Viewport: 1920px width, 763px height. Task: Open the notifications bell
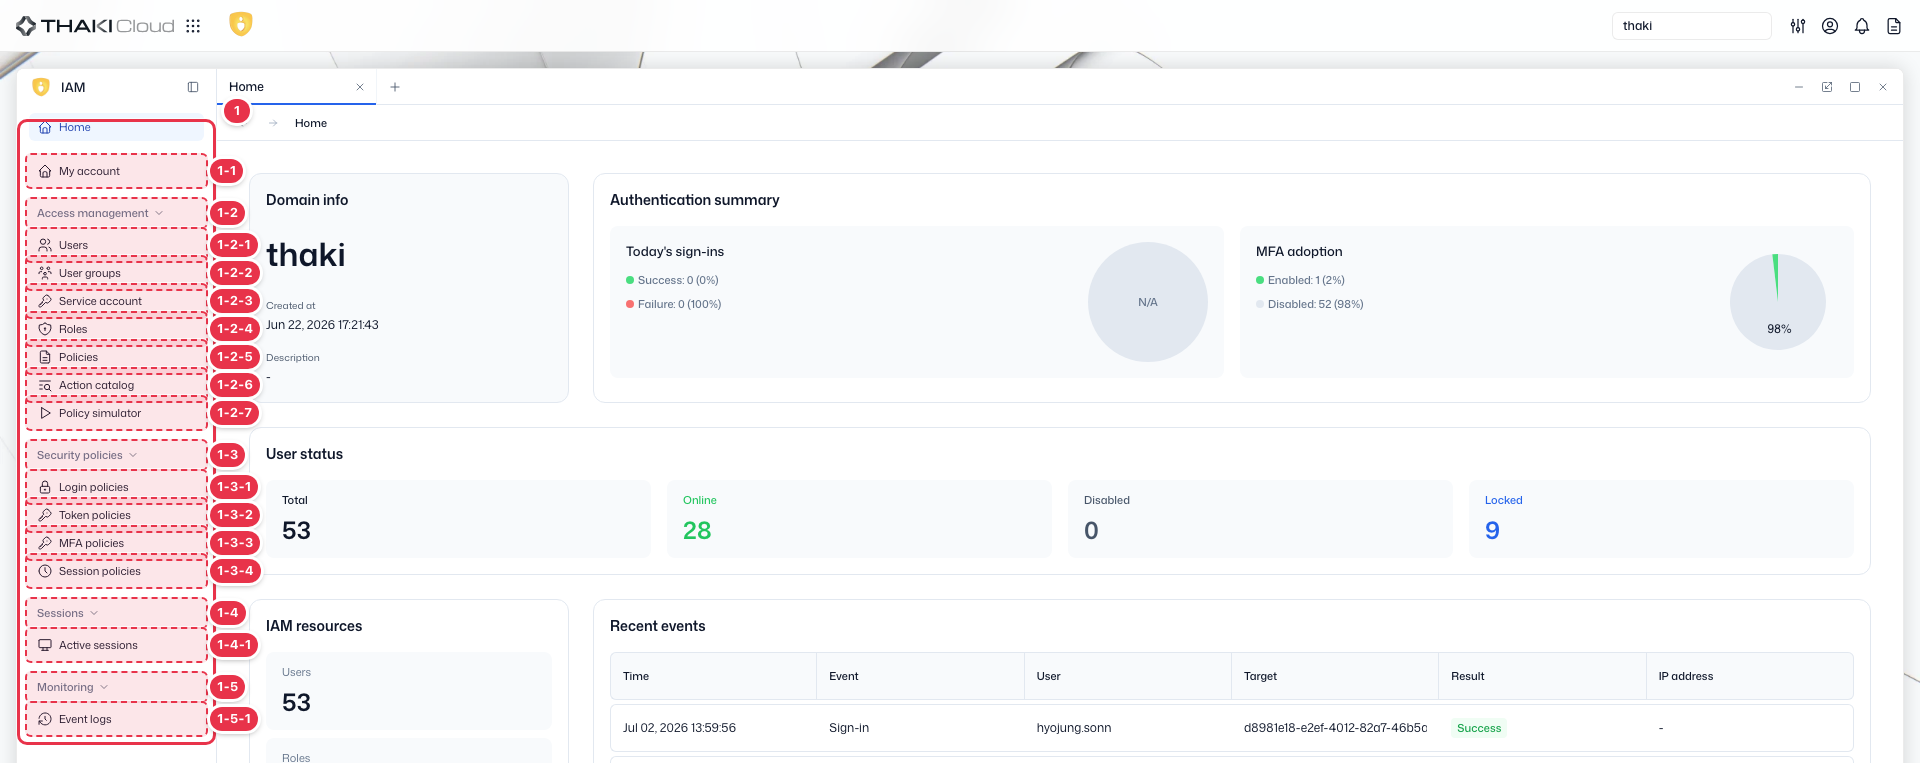tap(1862, 26)
